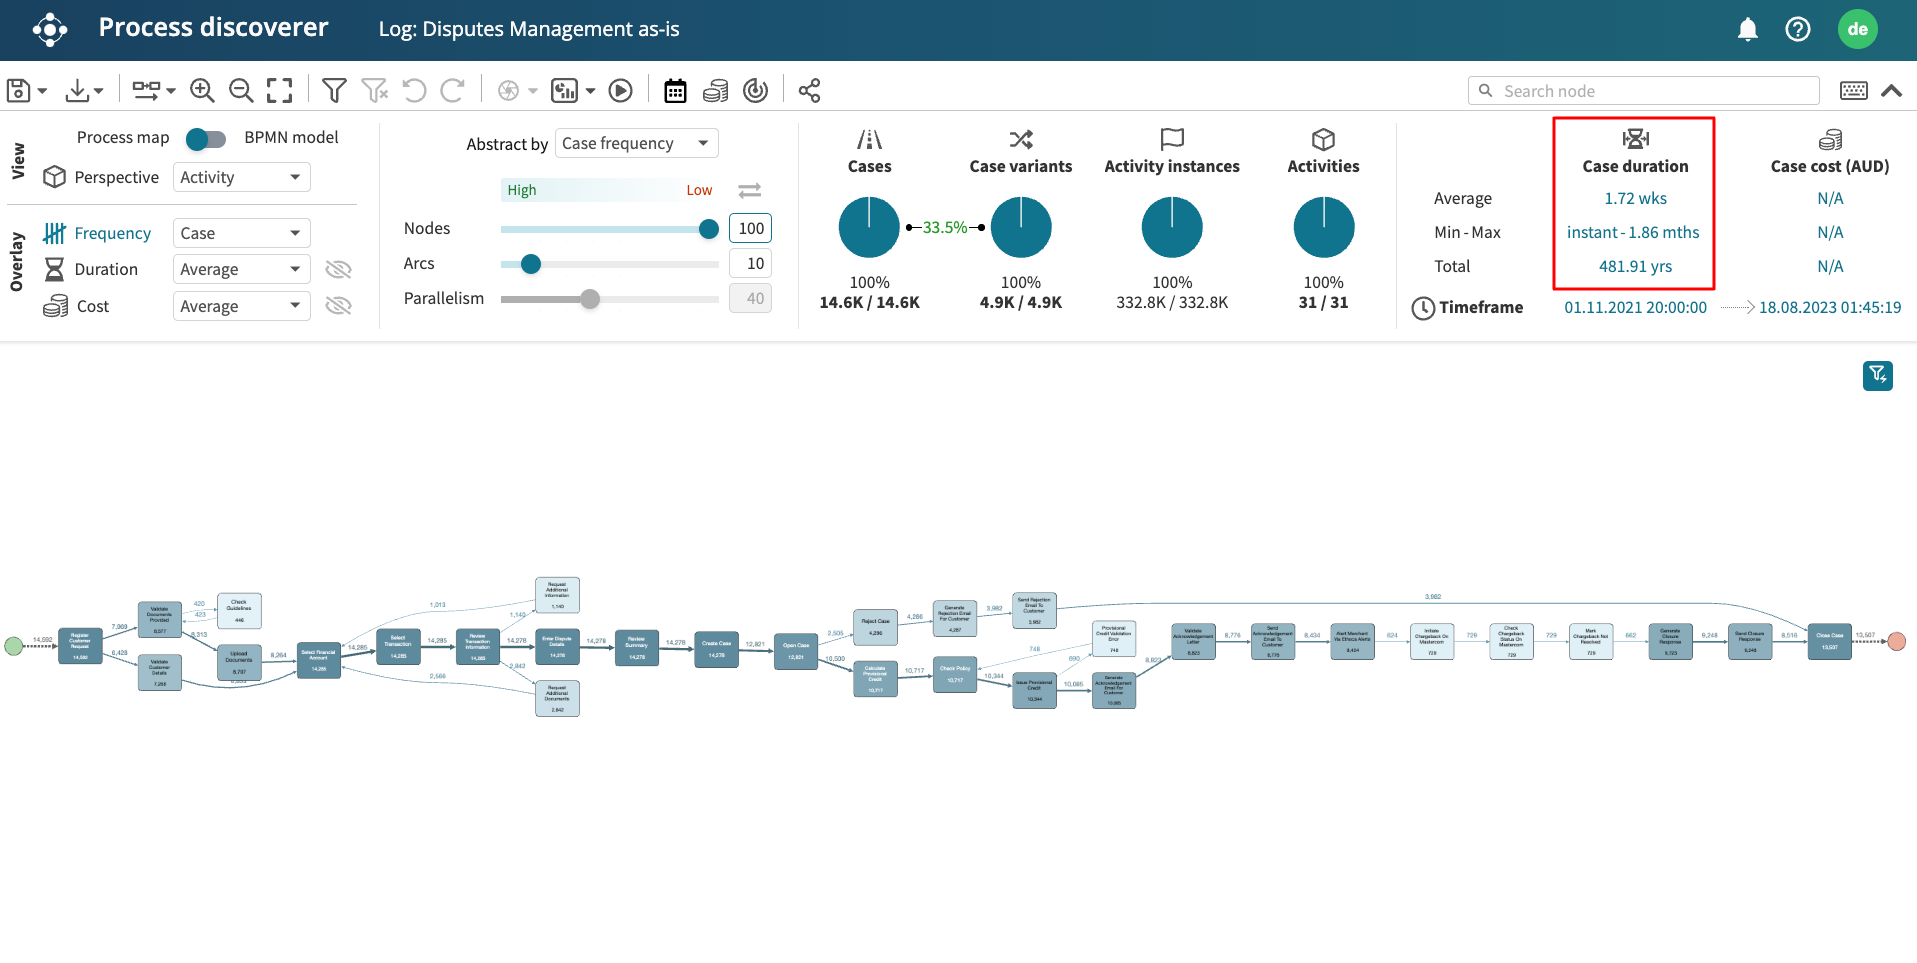Open the filter funnel icon
The image size is (1917, 963).
click(334, 91)
